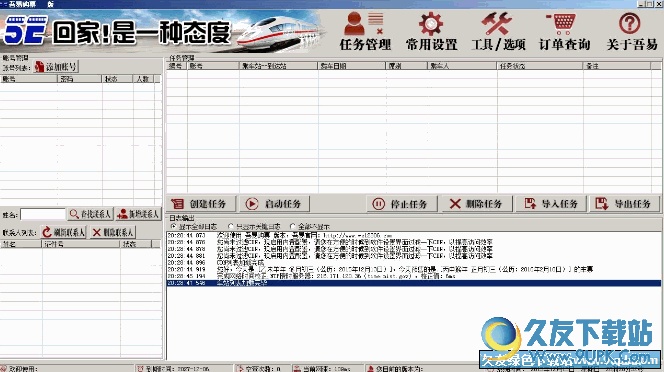Click 查找联系人 search contact button

90,214
